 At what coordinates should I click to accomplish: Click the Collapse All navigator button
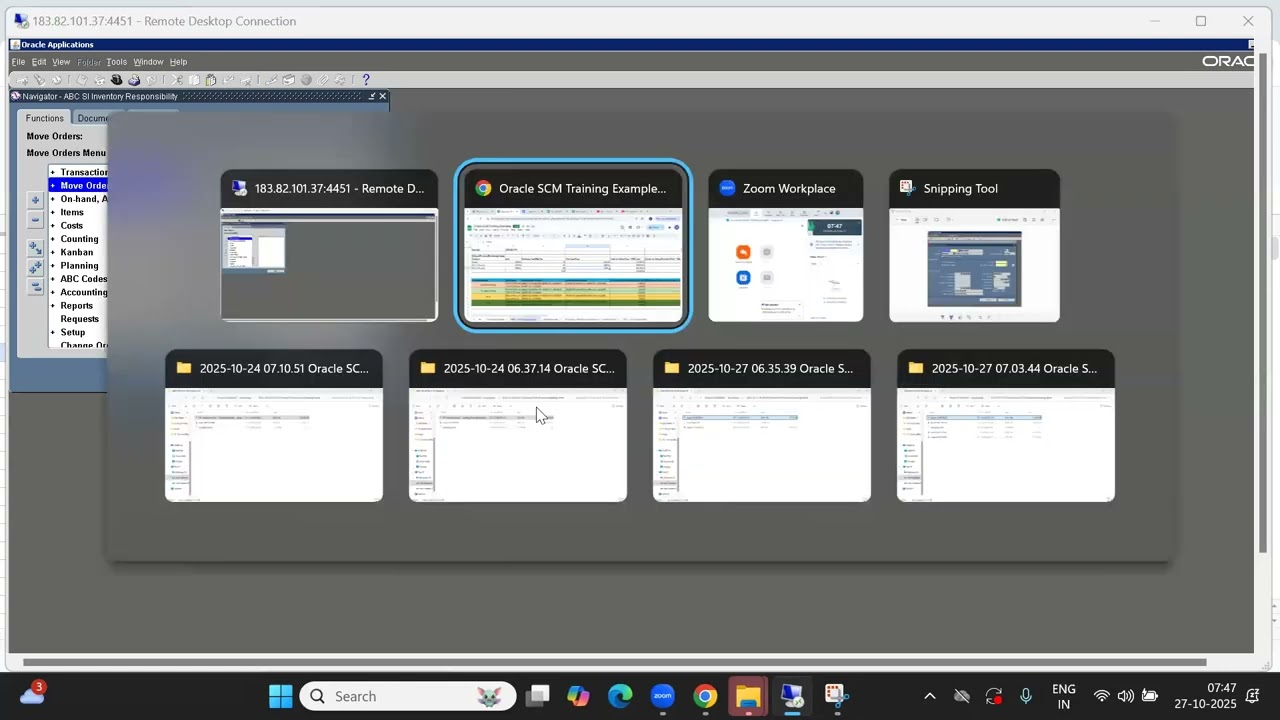point(35,286)
